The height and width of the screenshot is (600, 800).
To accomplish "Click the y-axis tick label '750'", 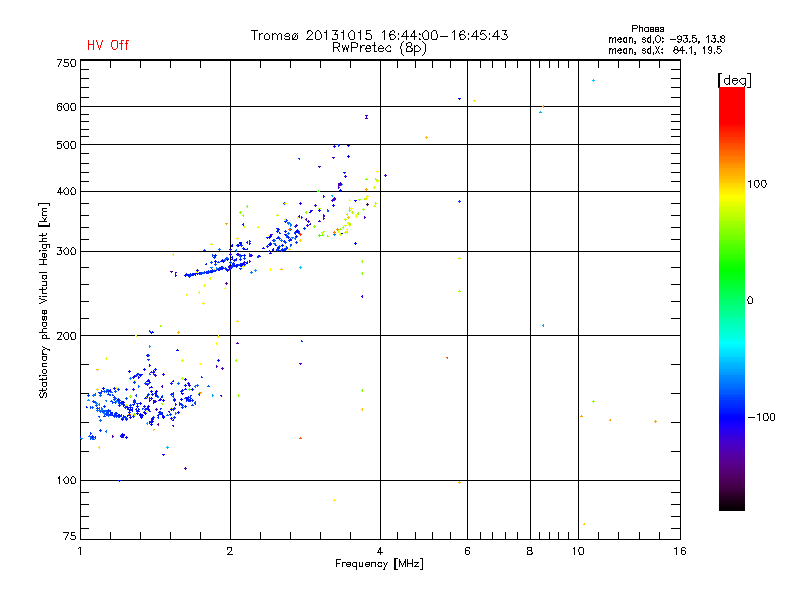I will tap(66, 63).
